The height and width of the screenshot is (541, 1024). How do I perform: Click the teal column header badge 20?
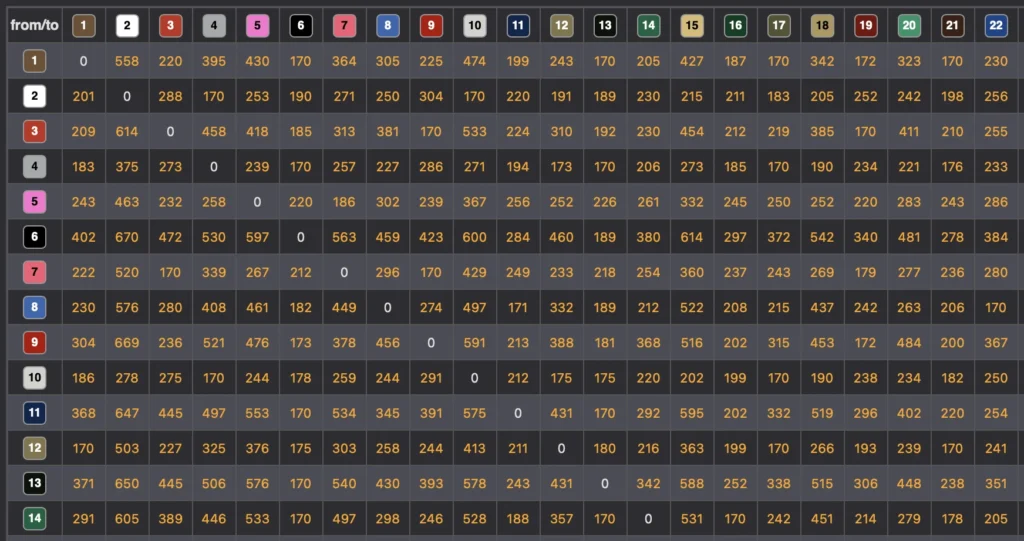click(908, 25)
